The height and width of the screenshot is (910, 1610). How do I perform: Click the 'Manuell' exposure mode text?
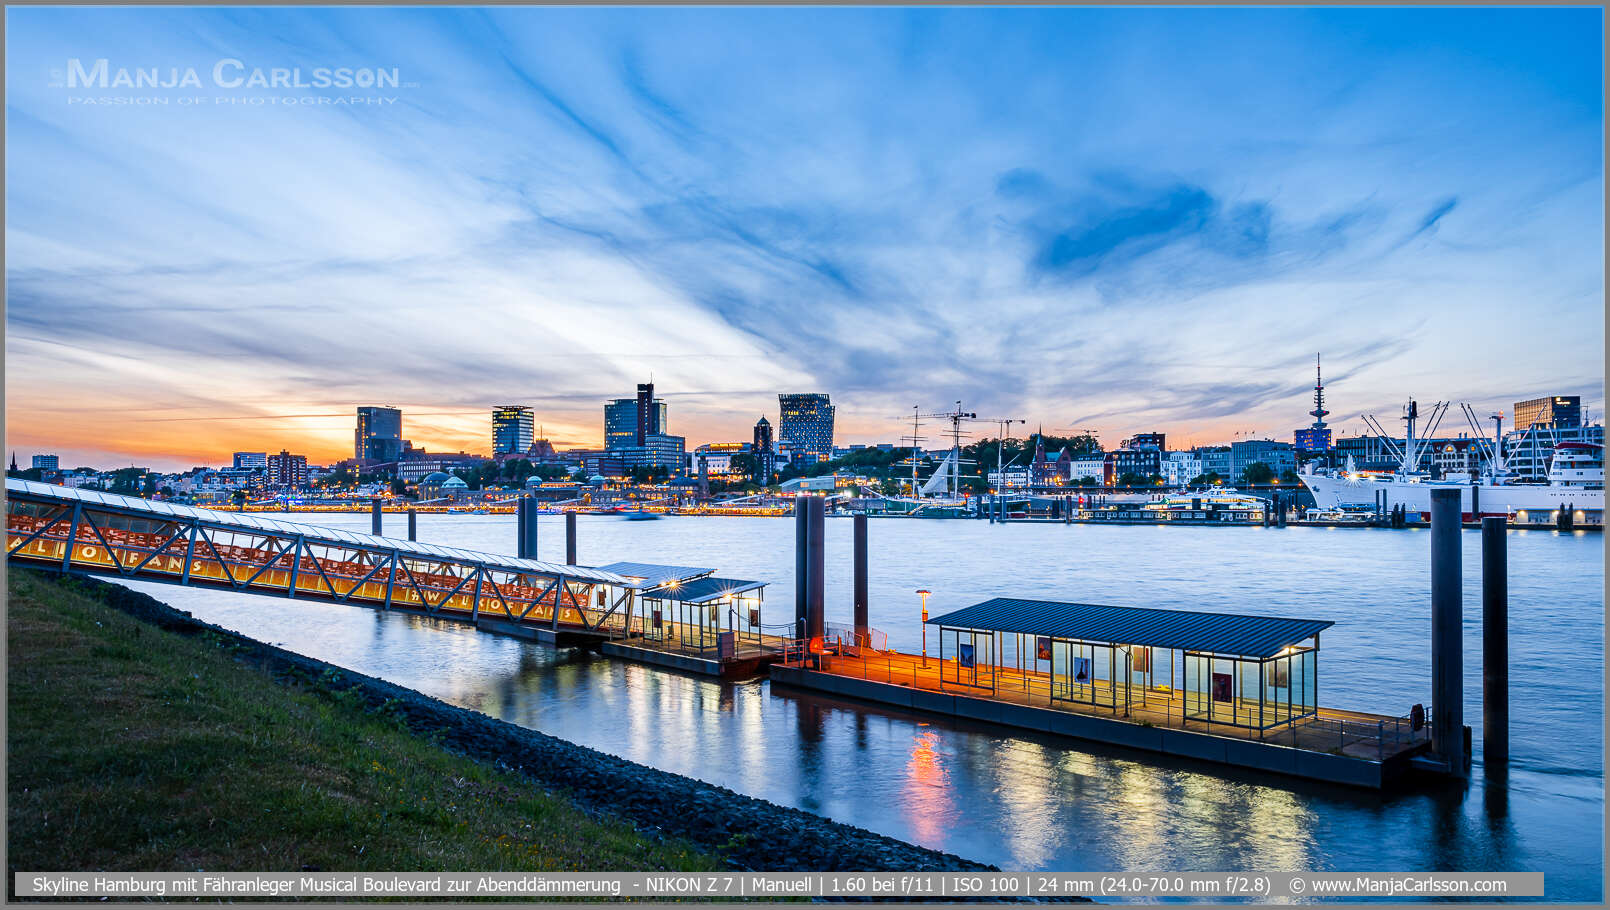(781, 885)
